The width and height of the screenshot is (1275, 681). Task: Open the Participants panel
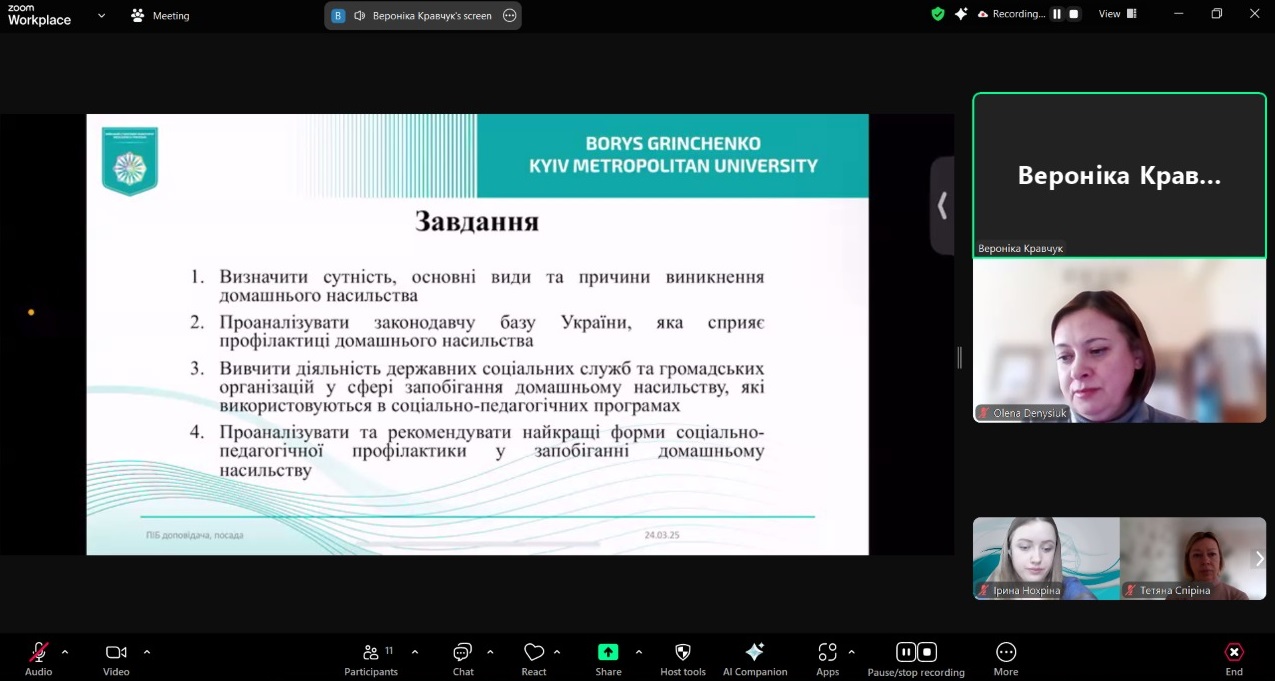click(x=371, y=657)
